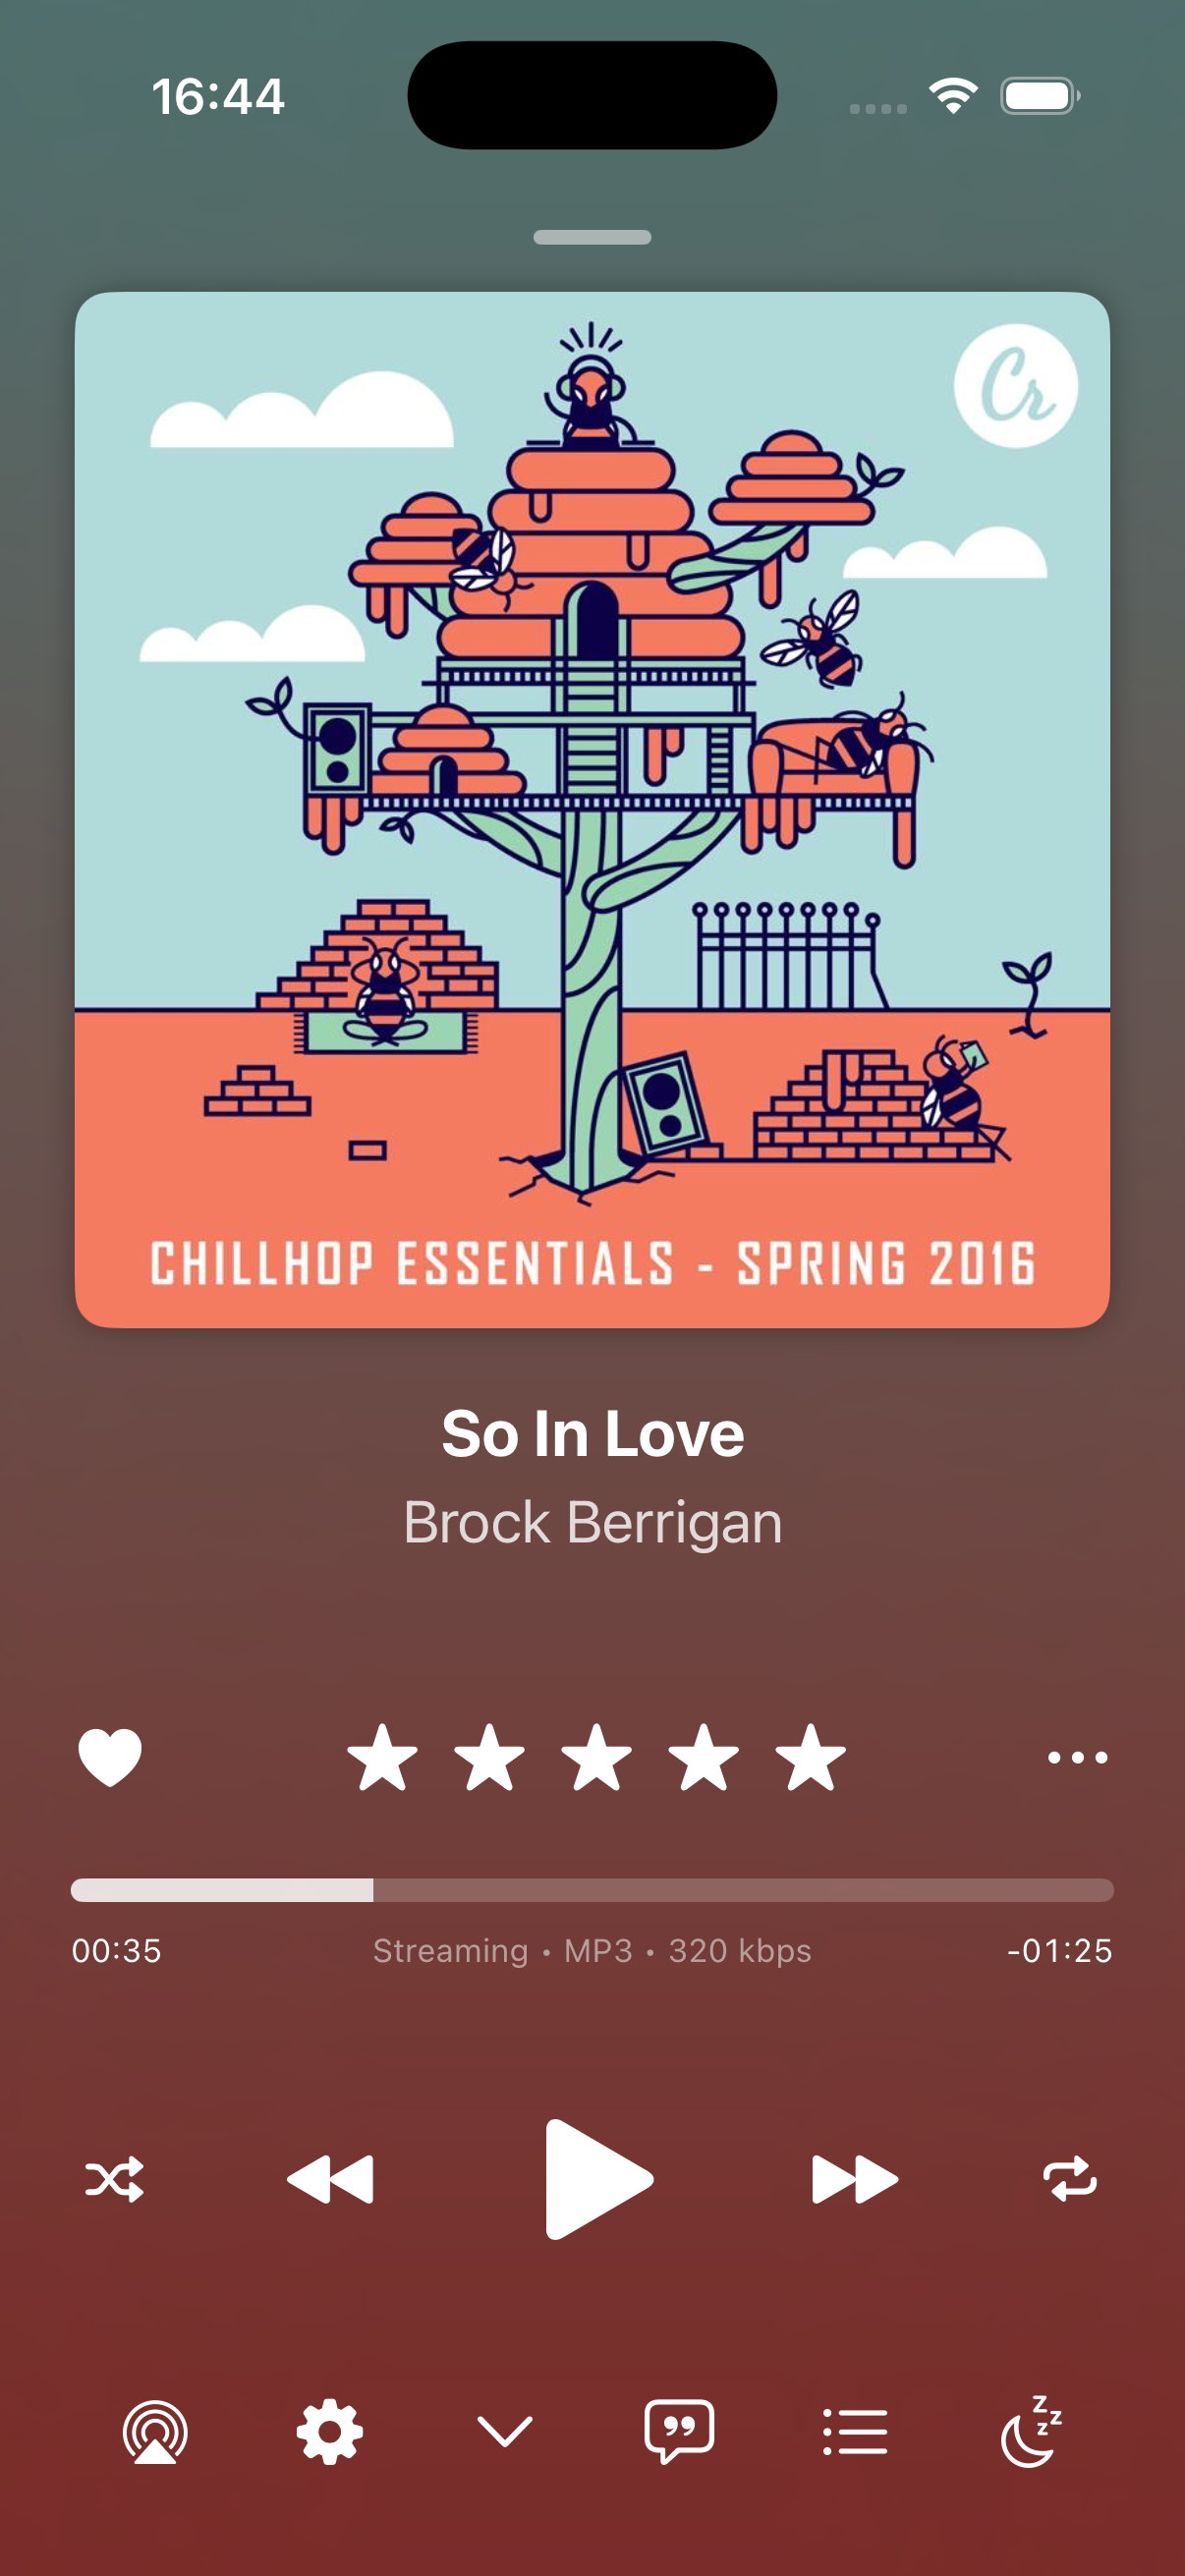The image size is (1185, 2576).
Task: Rate the song three stars
Action: (596, 1757)
